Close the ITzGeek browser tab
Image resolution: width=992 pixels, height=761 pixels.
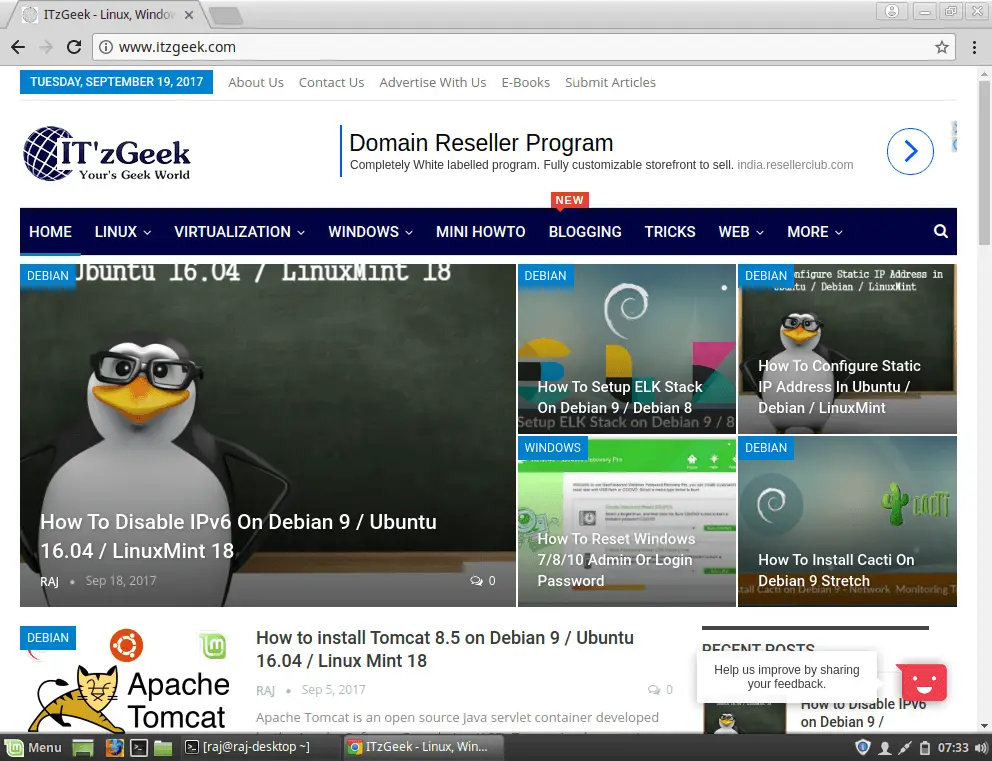(x=189, y=15)
